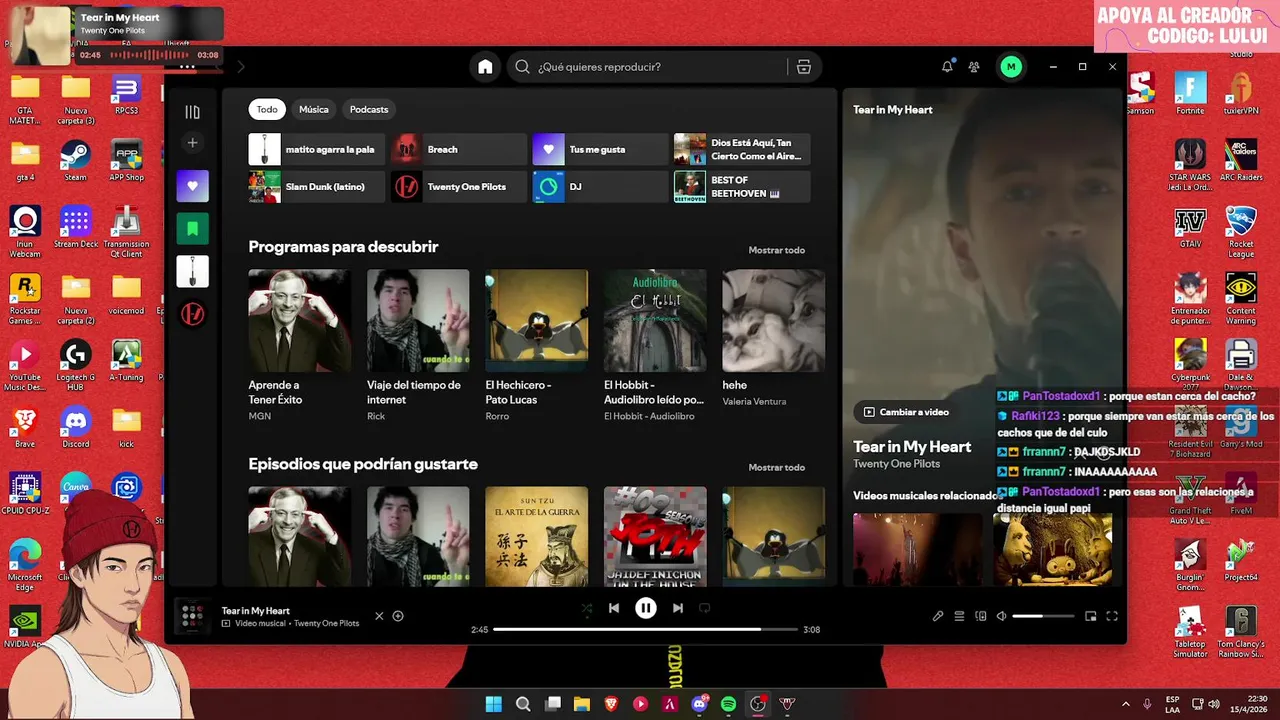1280x720 pixels.
Task: Open El Arte de la Guerra episode thumbnail
Action: pyautogui.click(x=536, y=537)
